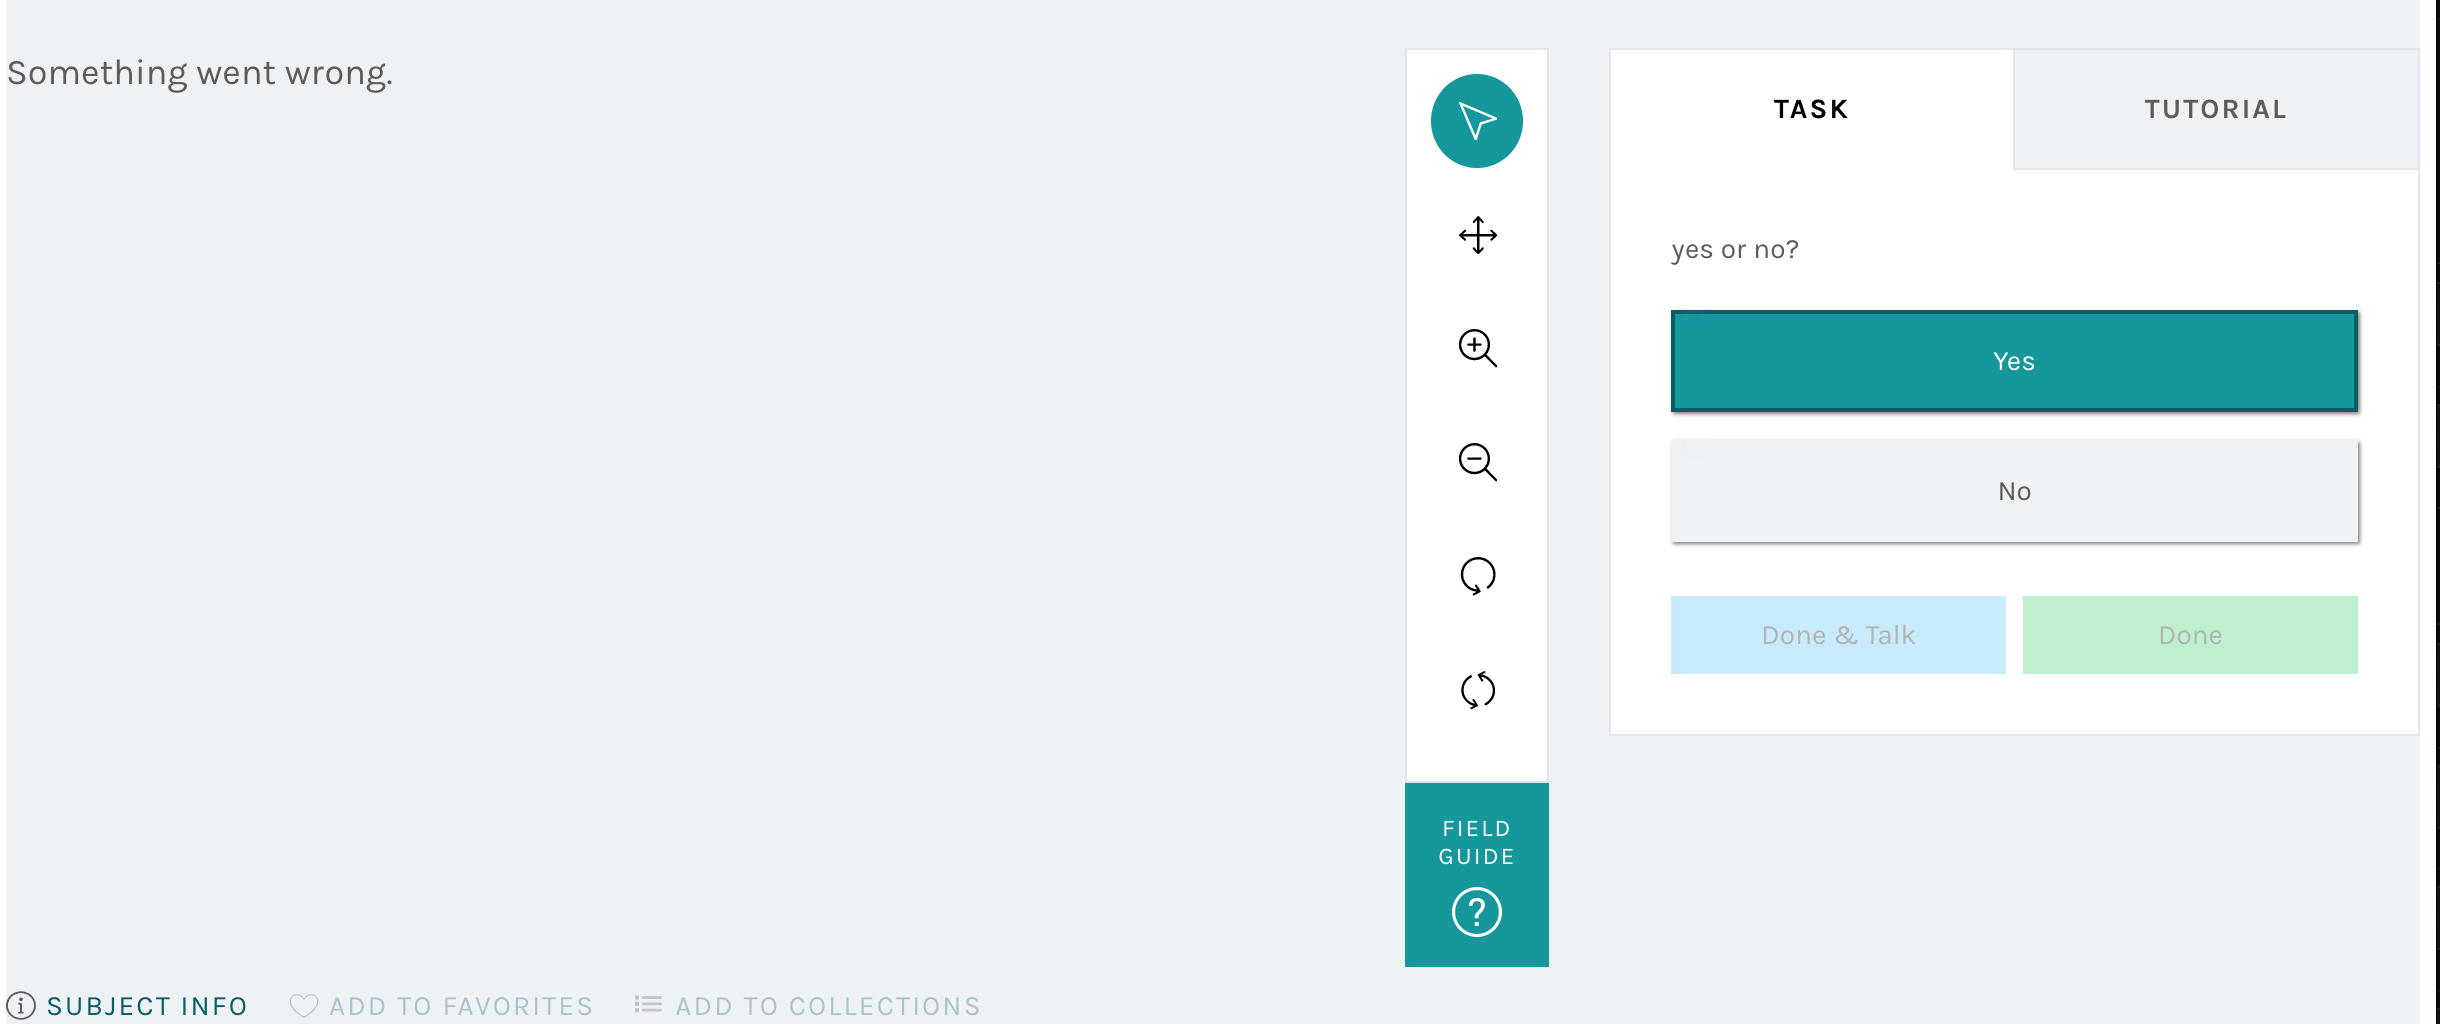Image resolution: width=2440 pixels, height=1024 pixels.
Task: Open the Field Guide question mark
Action: click(x=1476, y=911)
